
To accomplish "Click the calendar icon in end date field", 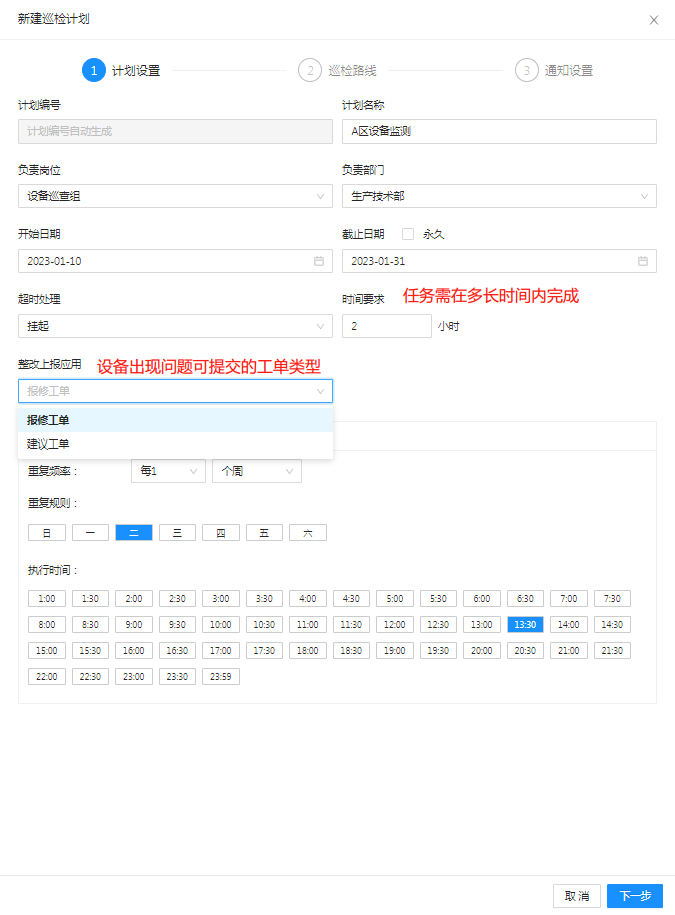I will (643, 261).
